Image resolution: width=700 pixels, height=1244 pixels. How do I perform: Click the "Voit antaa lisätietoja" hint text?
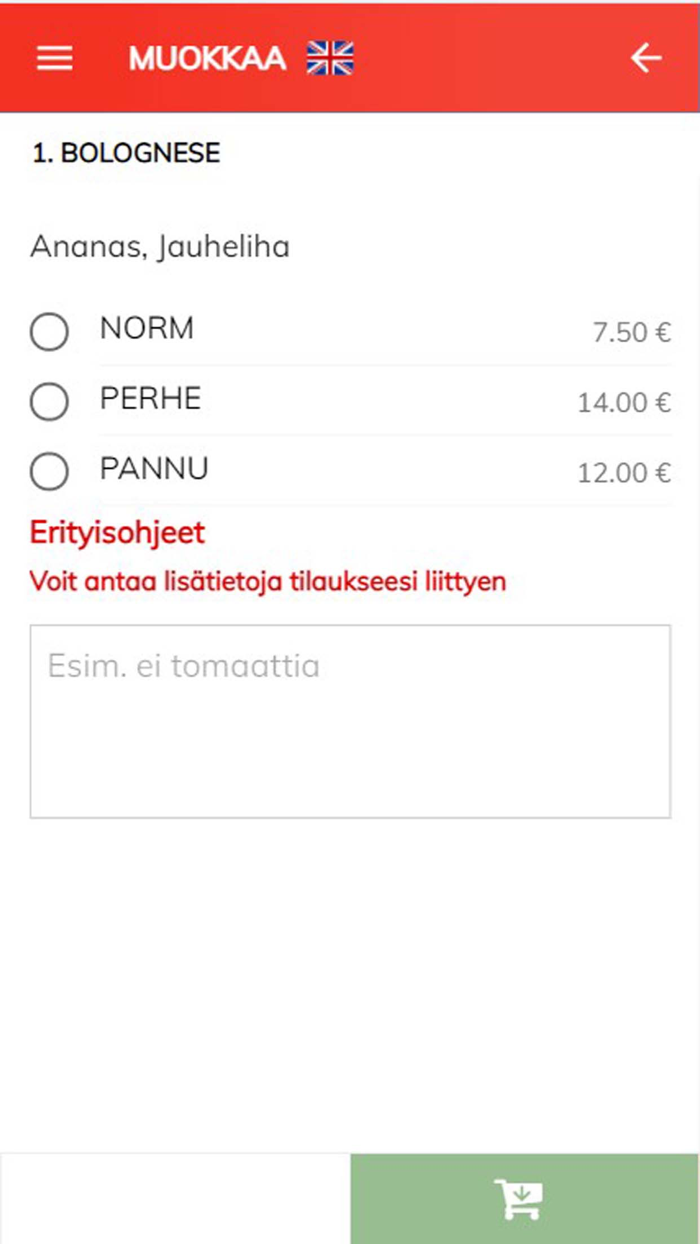pos(268,581)
